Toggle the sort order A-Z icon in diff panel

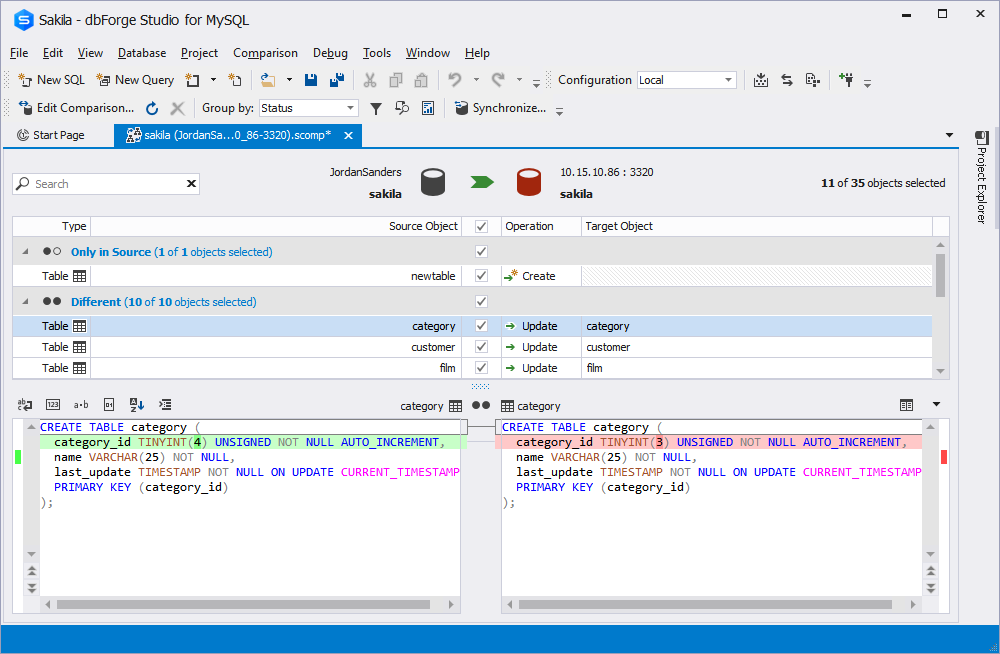point(136,405)
